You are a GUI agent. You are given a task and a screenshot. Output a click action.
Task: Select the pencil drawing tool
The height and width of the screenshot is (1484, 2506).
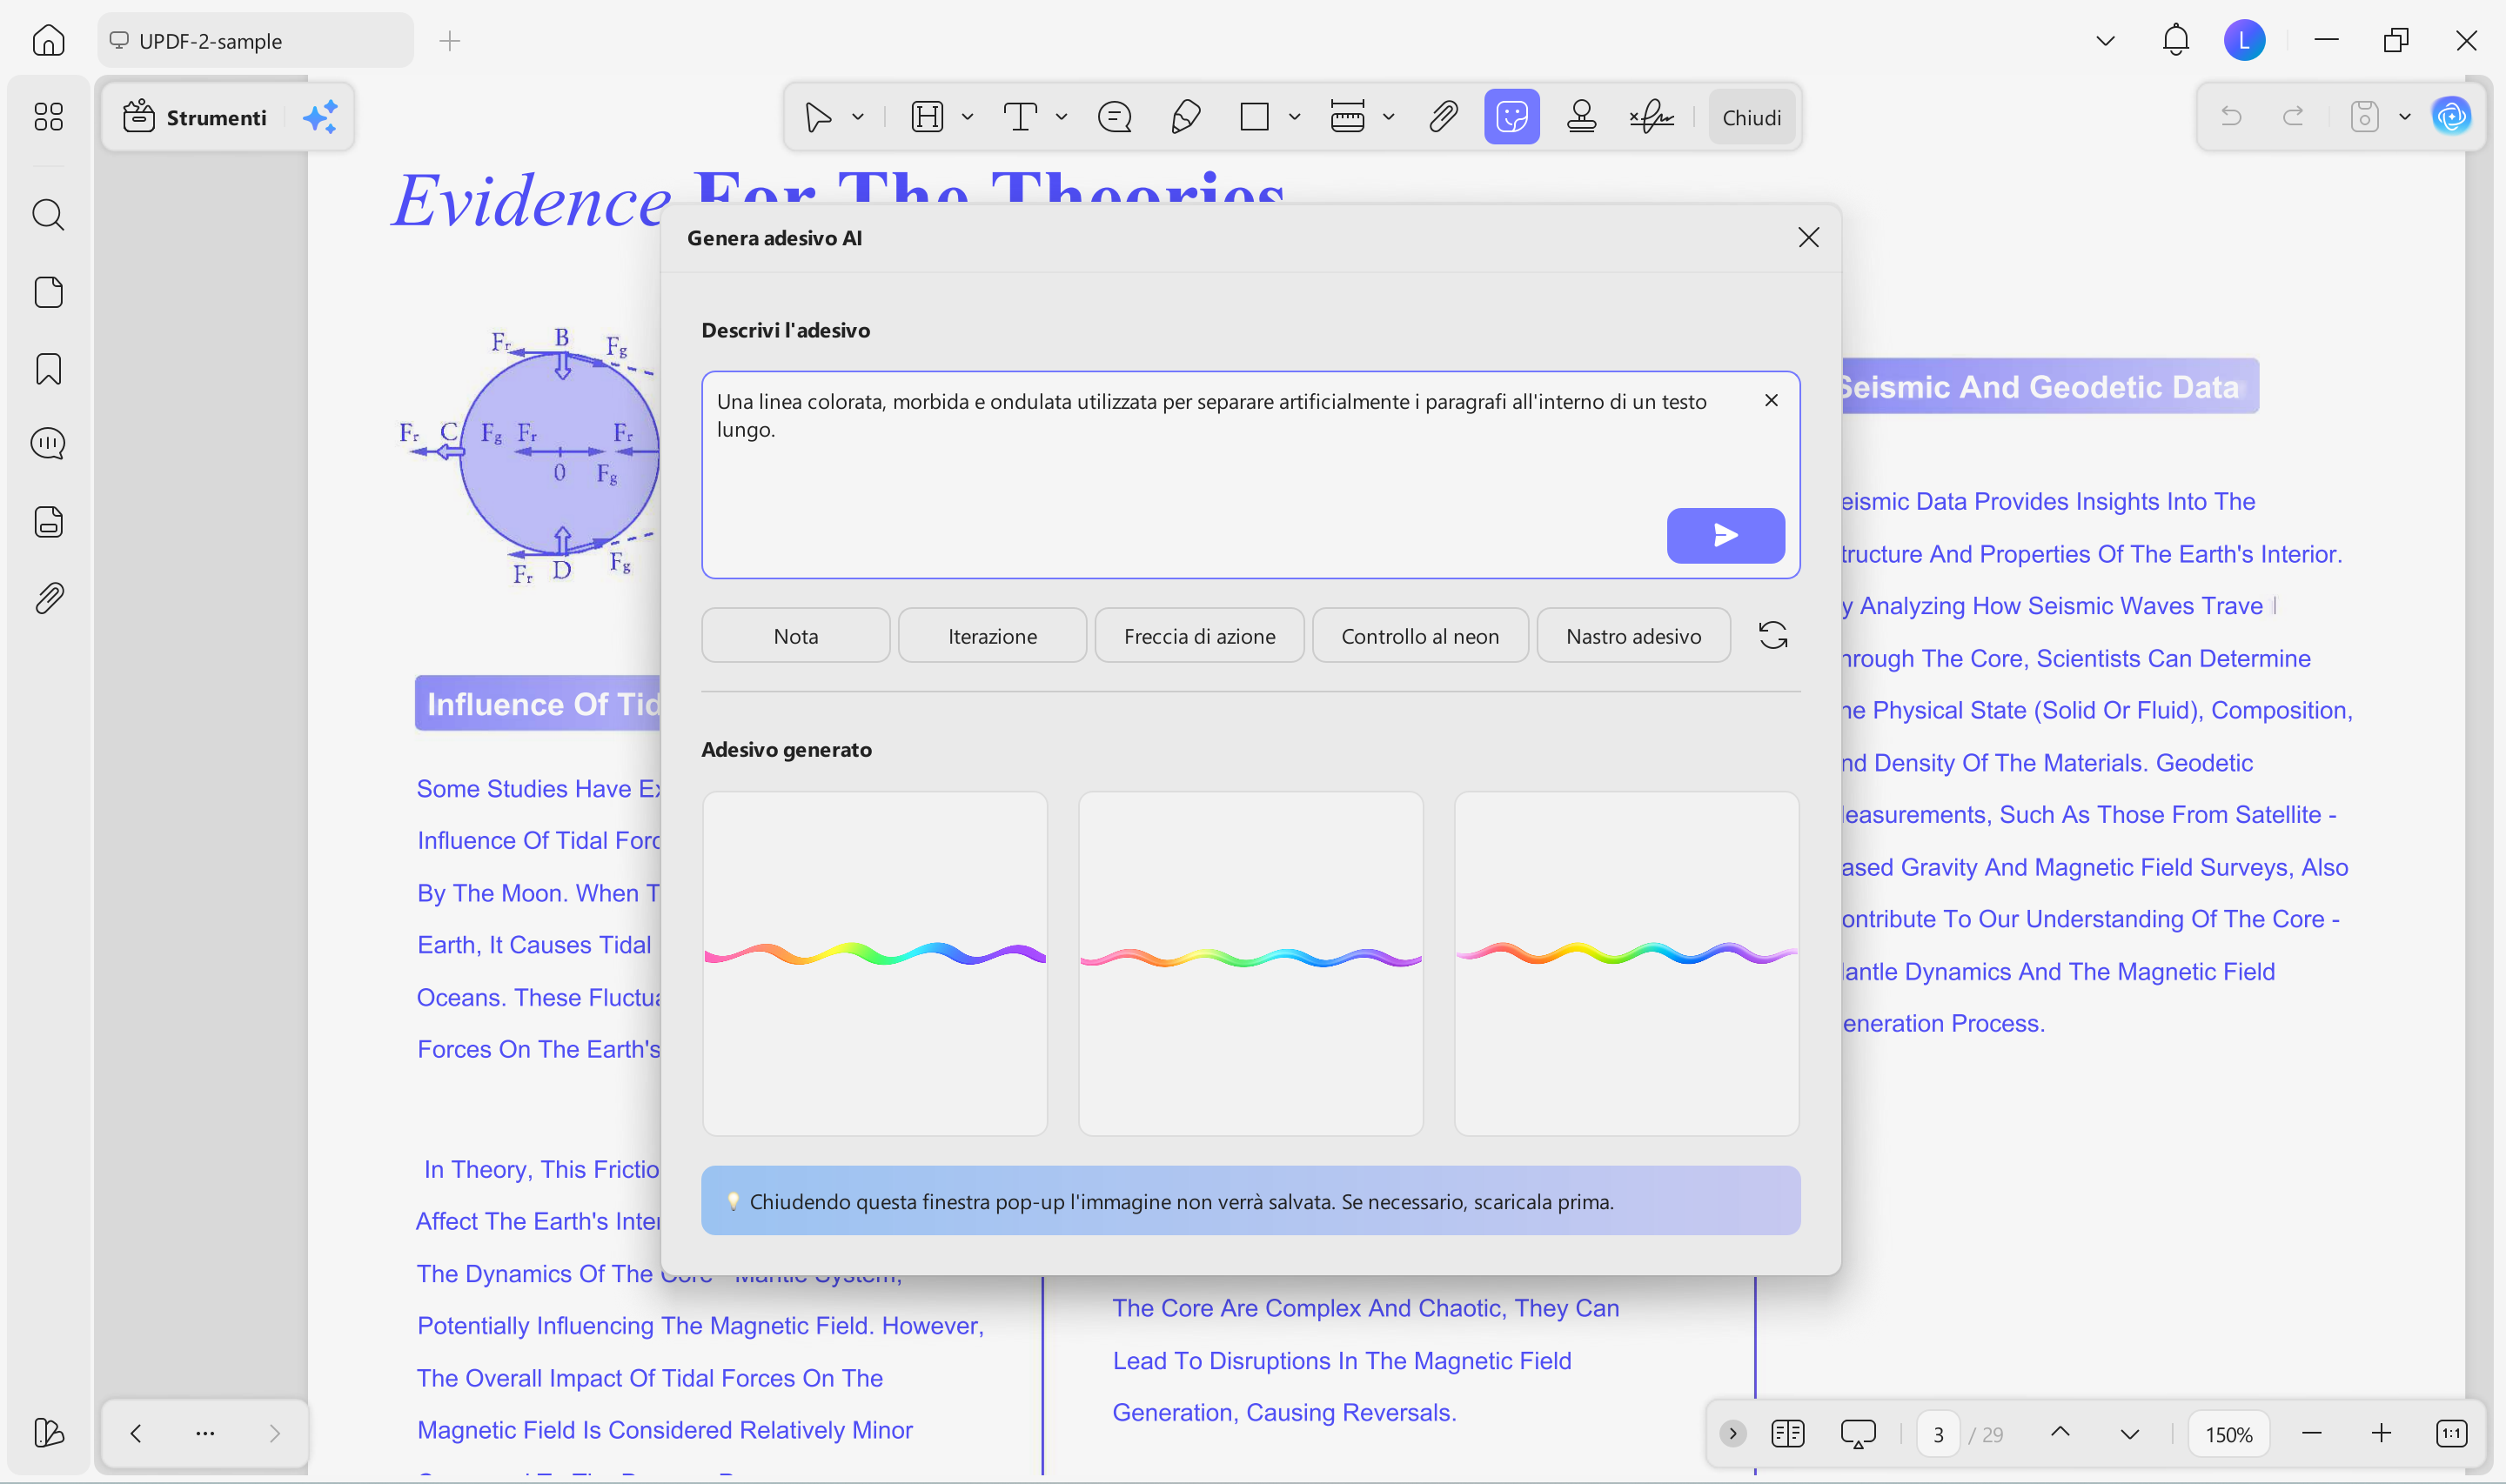1185,117
